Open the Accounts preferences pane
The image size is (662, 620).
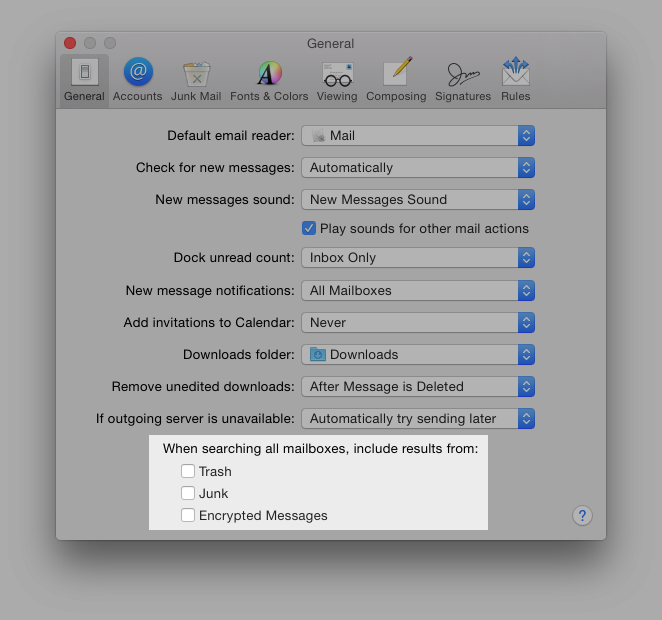pos(138,80)
